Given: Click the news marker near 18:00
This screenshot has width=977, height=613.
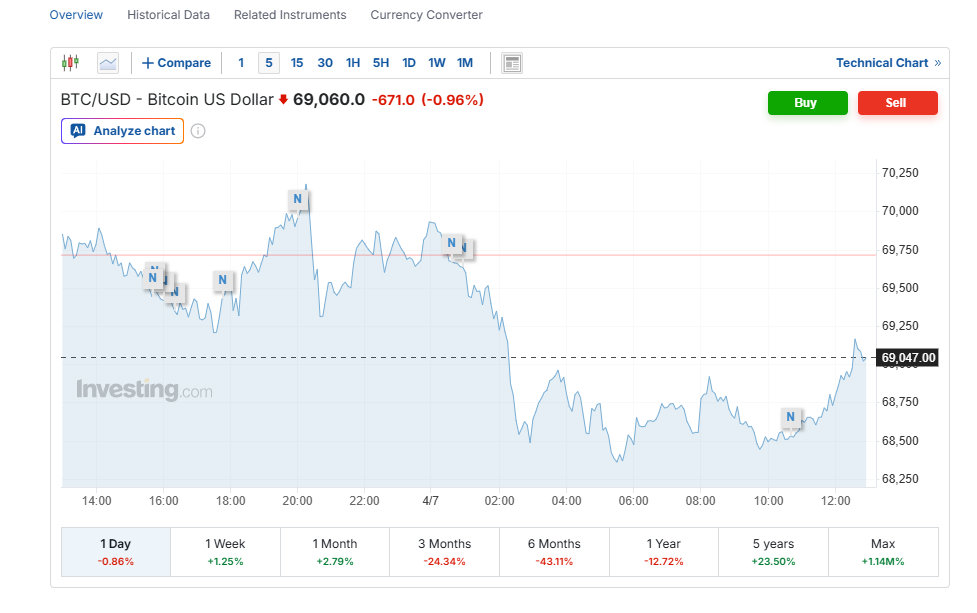Looking at the screenshot, I should click(223, 280).
